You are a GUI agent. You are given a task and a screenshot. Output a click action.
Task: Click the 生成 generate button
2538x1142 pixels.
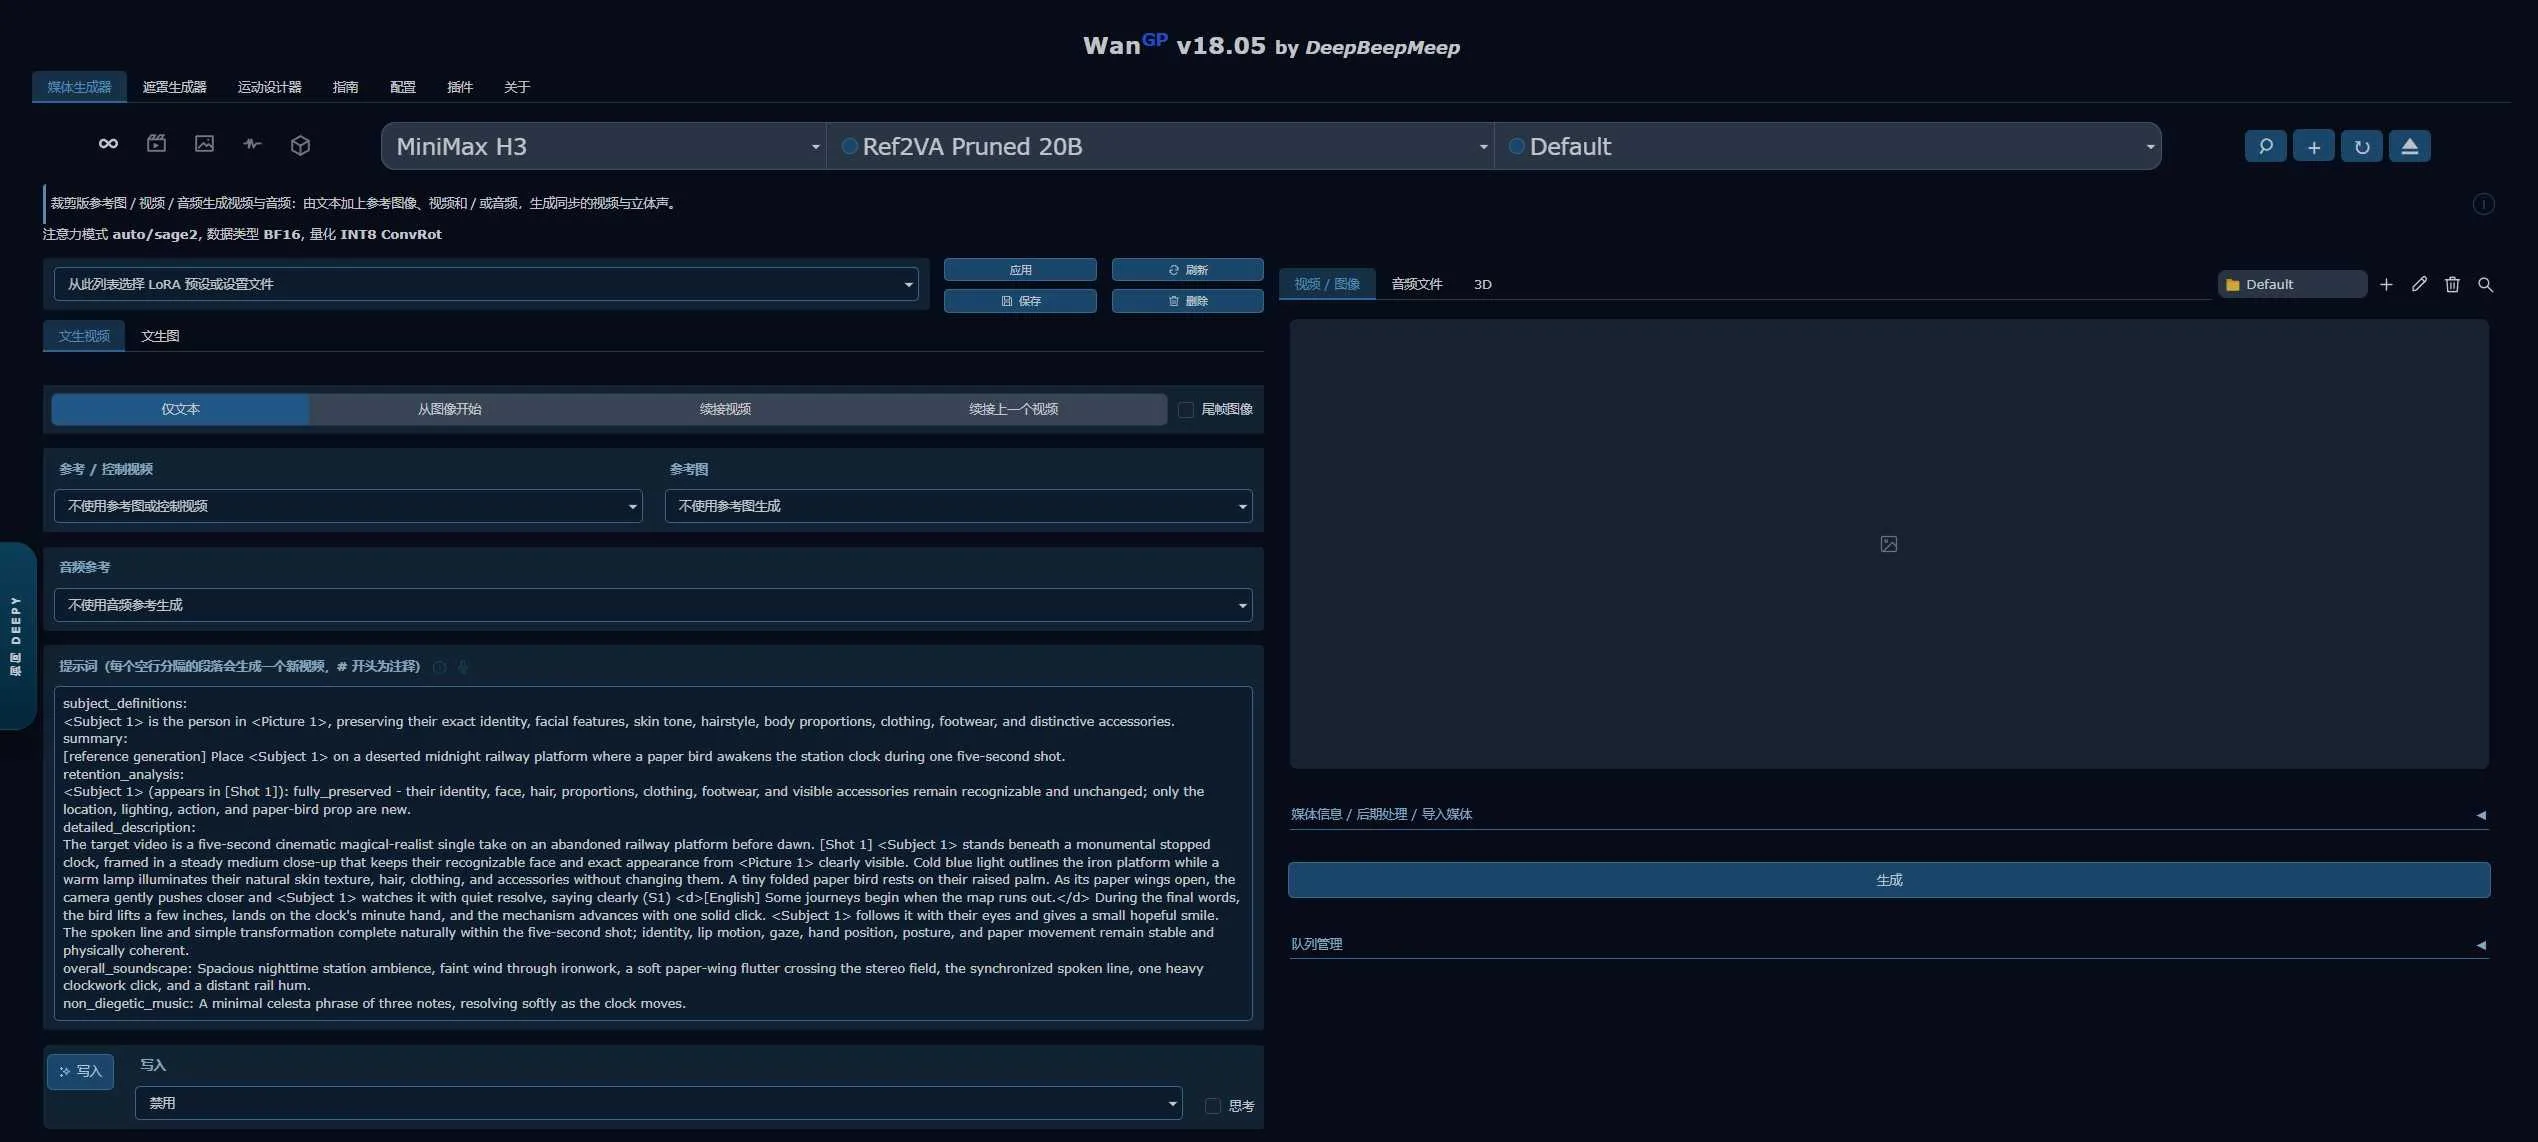1888,880
